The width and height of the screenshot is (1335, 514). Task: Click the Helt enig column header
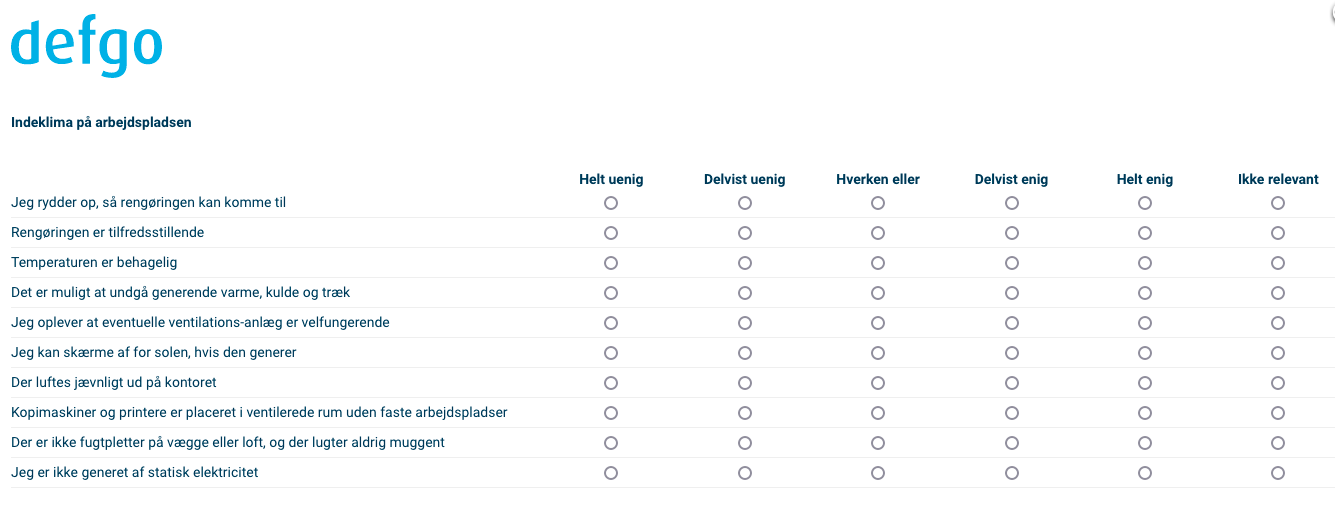[x=1145, y=180]
